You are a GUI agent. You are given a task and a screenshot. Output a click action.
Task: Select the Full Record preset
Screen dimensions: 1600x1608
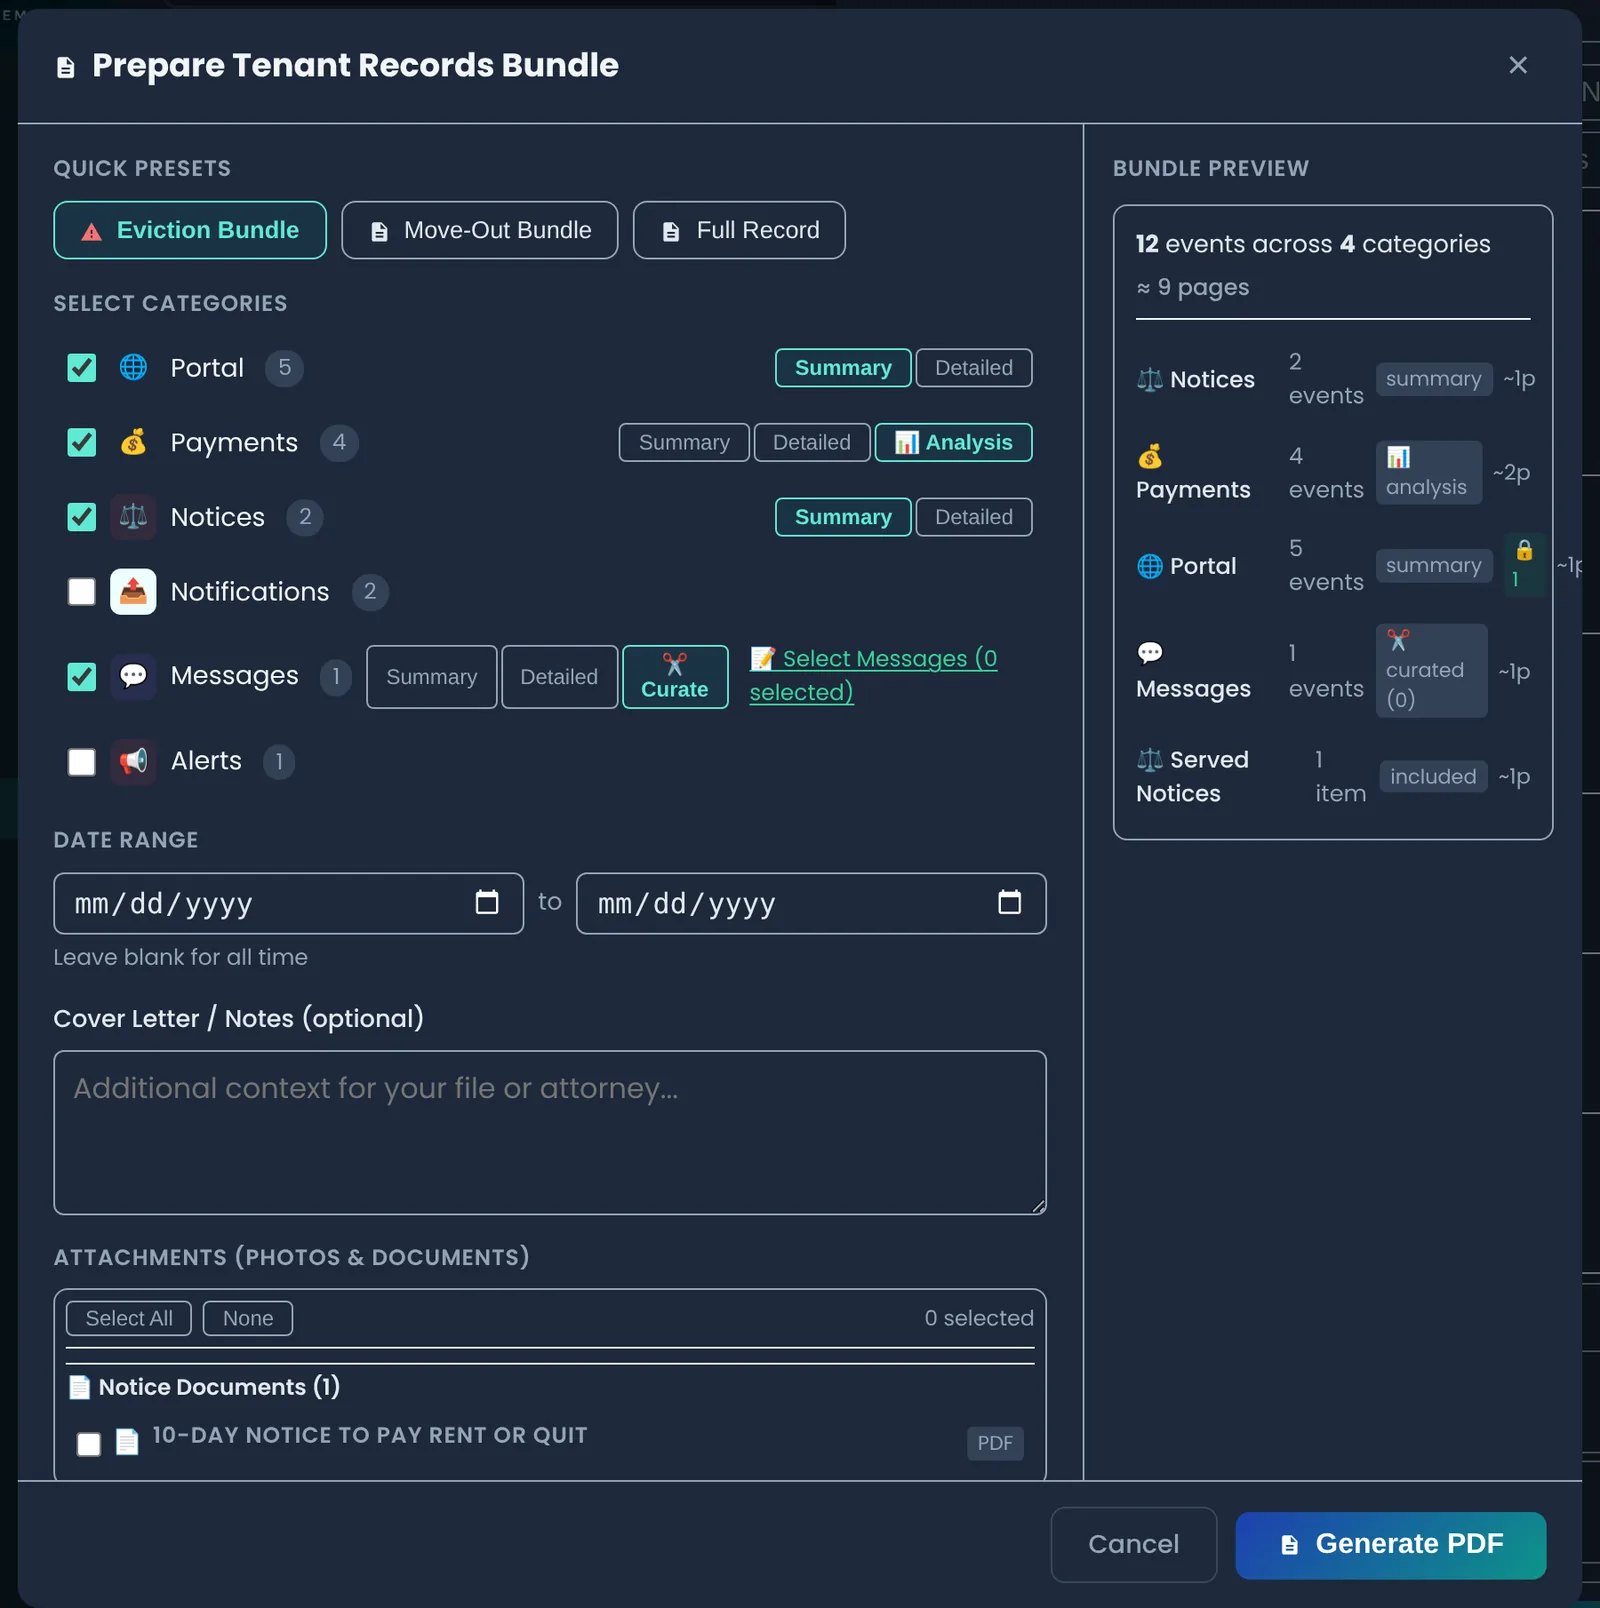[739, 230]
